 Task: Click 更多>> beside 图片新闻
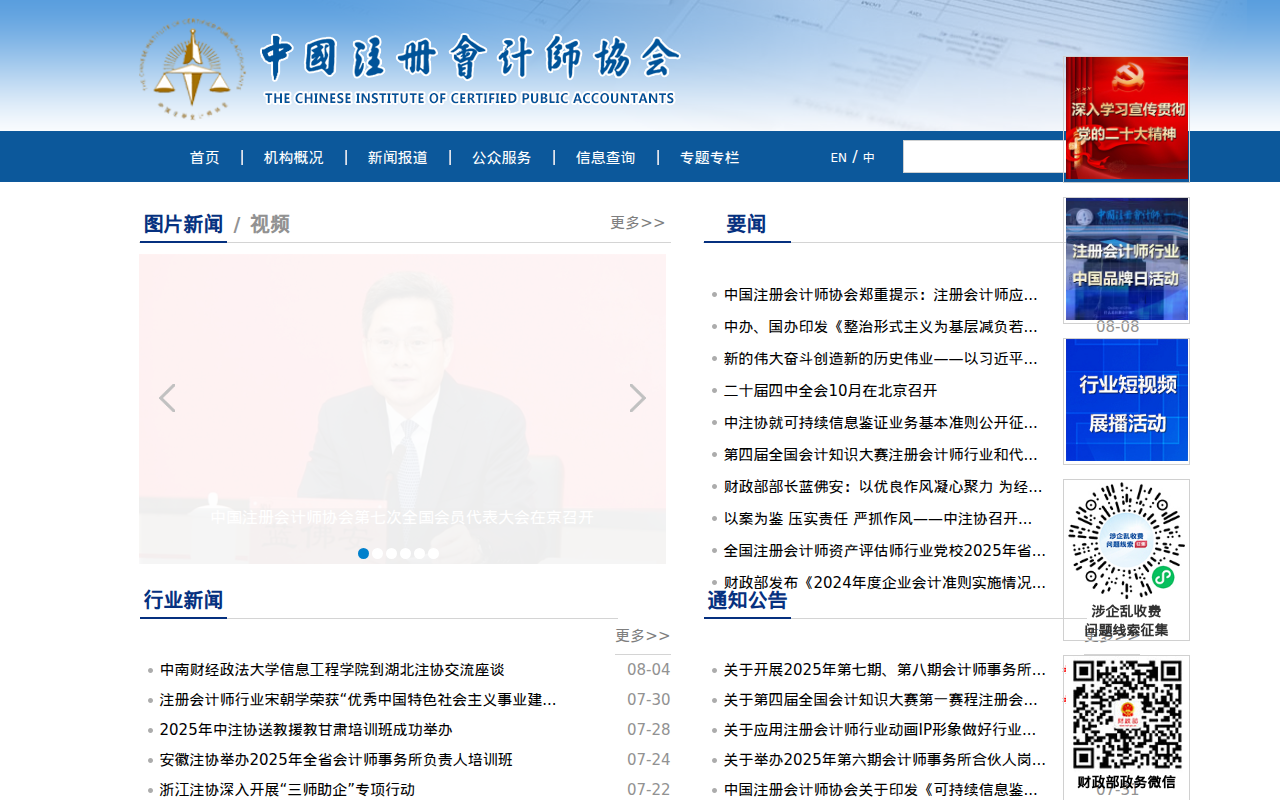tap(638, 222)
